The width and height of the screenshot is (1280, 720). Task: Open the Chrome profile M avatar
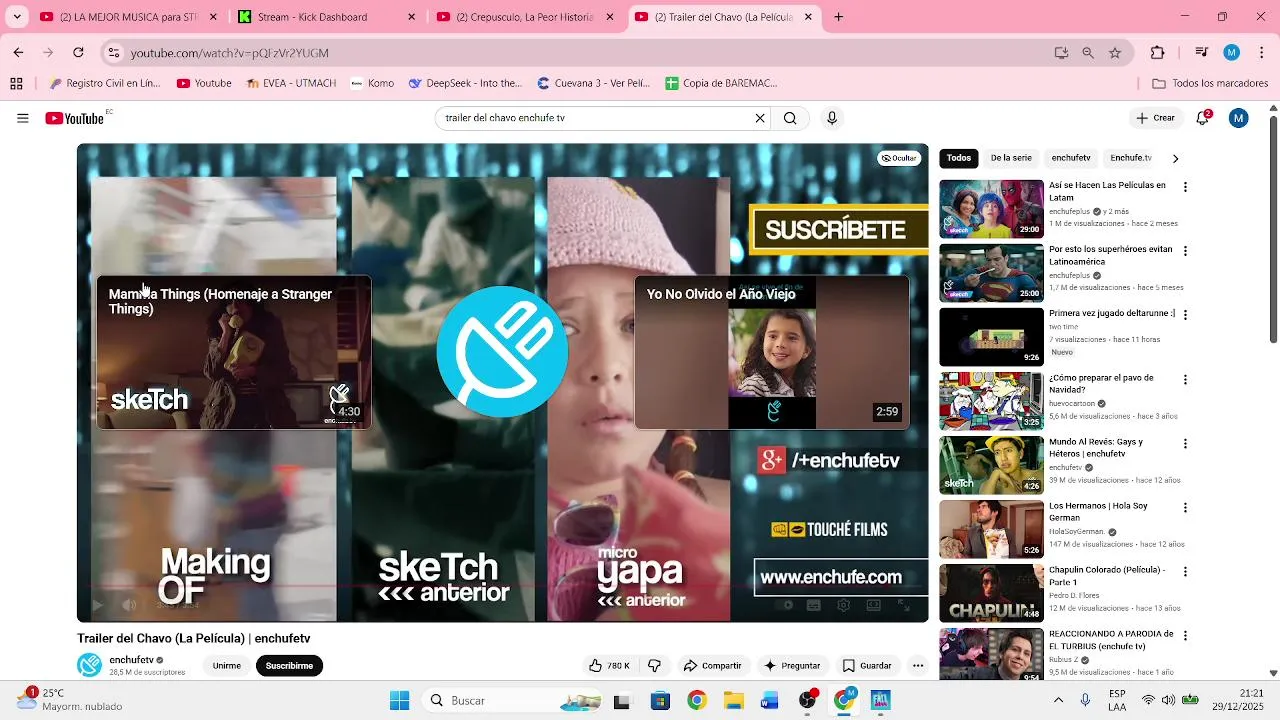1231,53
